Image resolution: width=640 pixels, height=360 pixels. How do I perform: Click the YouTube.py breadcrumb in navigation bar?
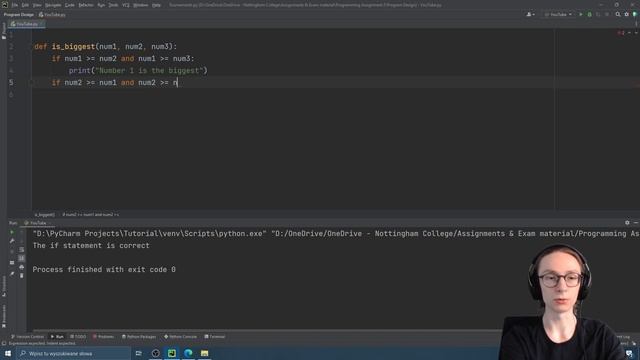[x=52, y=15]
